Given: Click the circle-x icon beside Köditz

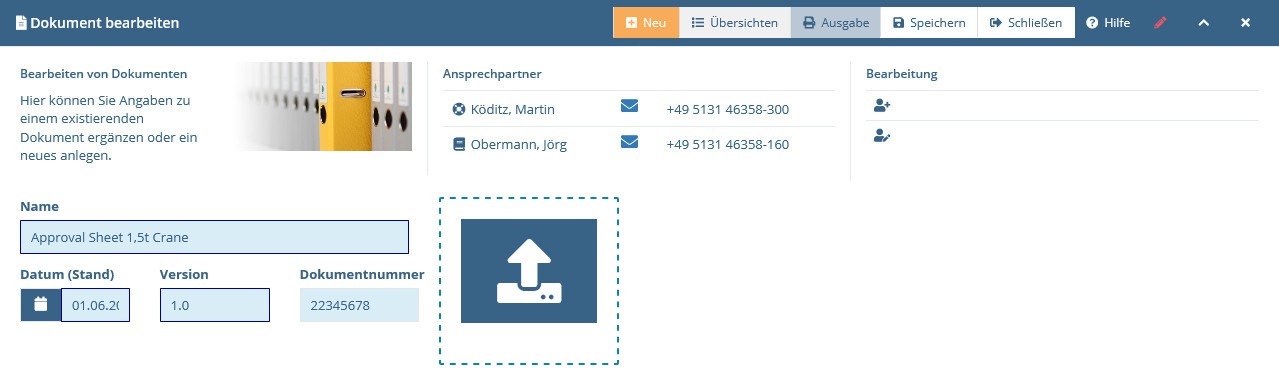Looking at the screenshot, I should (x=459, y=109).
